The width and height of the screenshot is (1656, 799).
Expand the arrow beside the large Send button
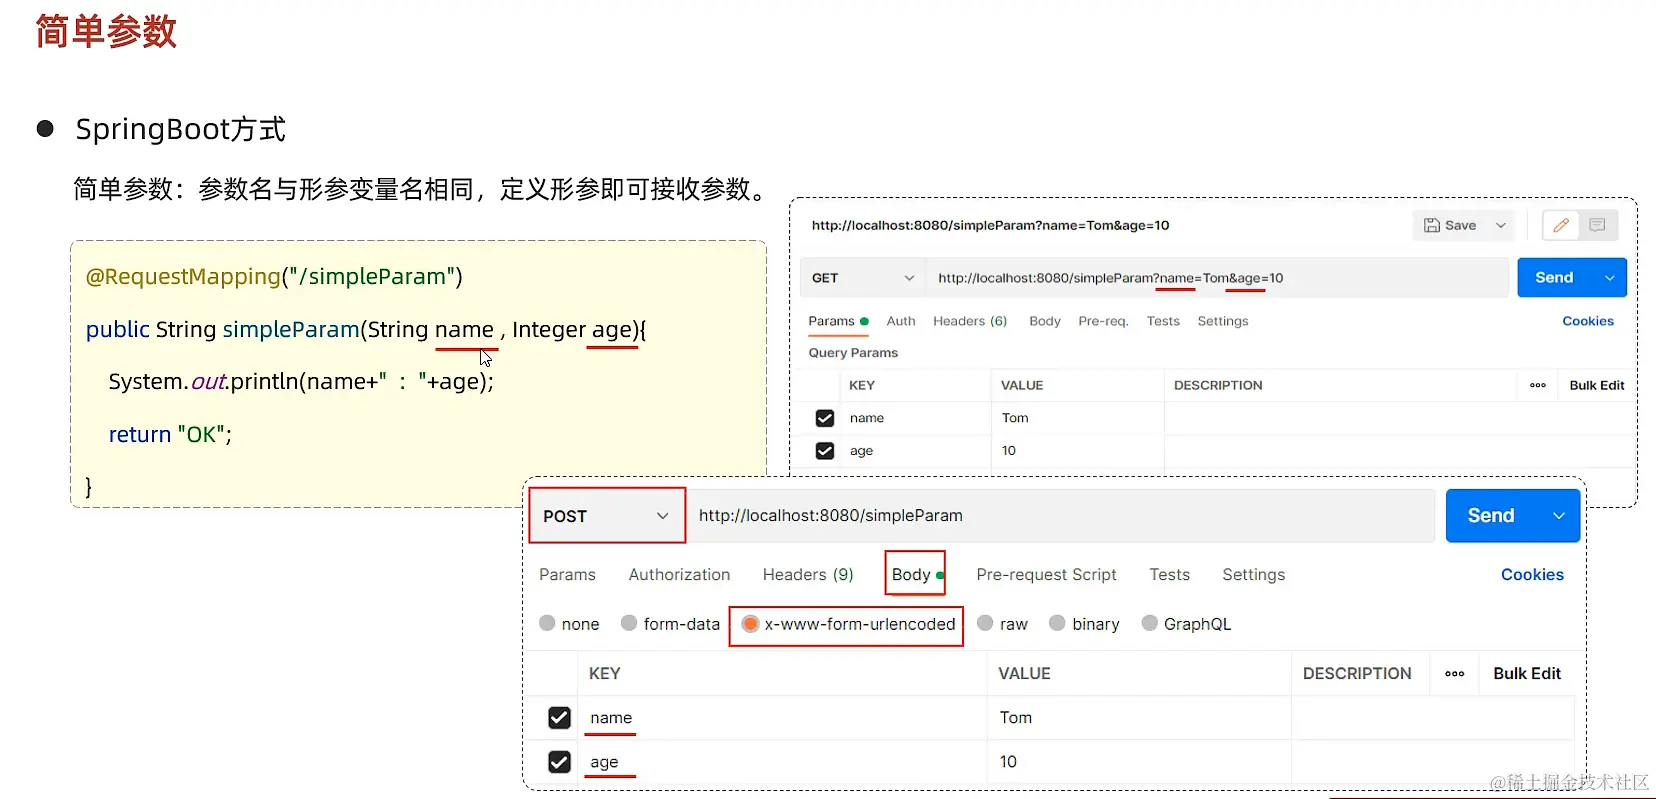pyautogui.click(x=1559, y=516)
